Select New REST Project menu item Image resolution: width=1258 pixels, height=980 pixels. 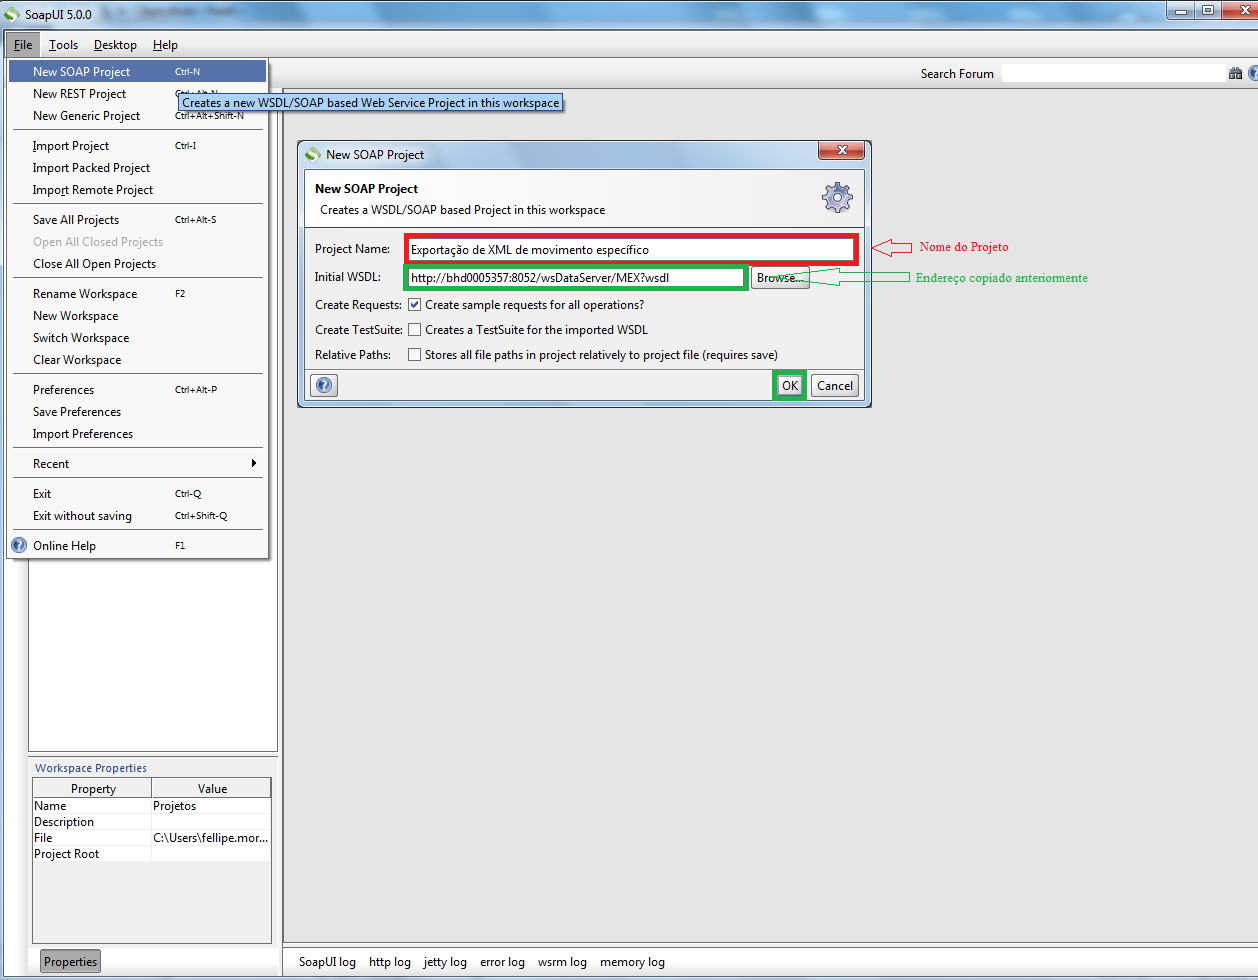point(137,94)
